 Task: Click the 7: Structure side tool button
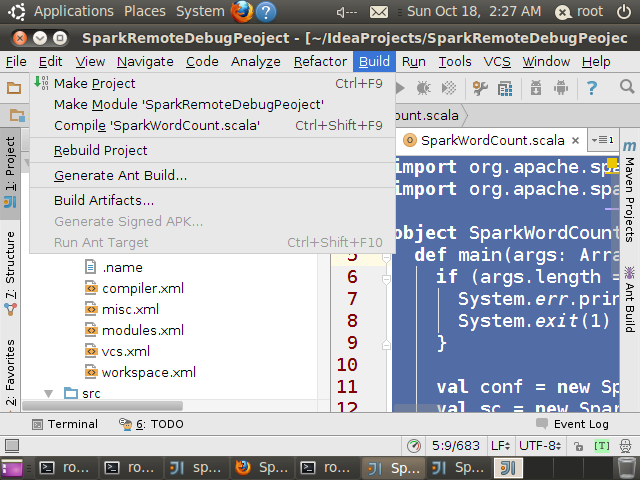pos(10,273)
